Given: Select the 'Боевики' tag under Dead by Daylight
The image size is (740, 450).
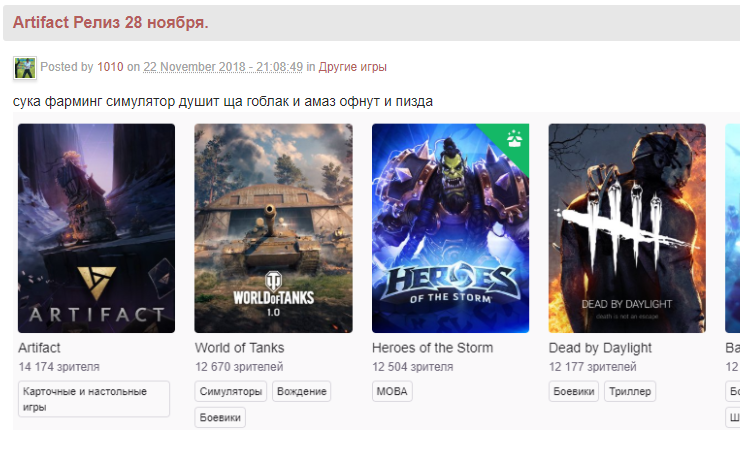Looking at the screenshot, I should (573, 392).
